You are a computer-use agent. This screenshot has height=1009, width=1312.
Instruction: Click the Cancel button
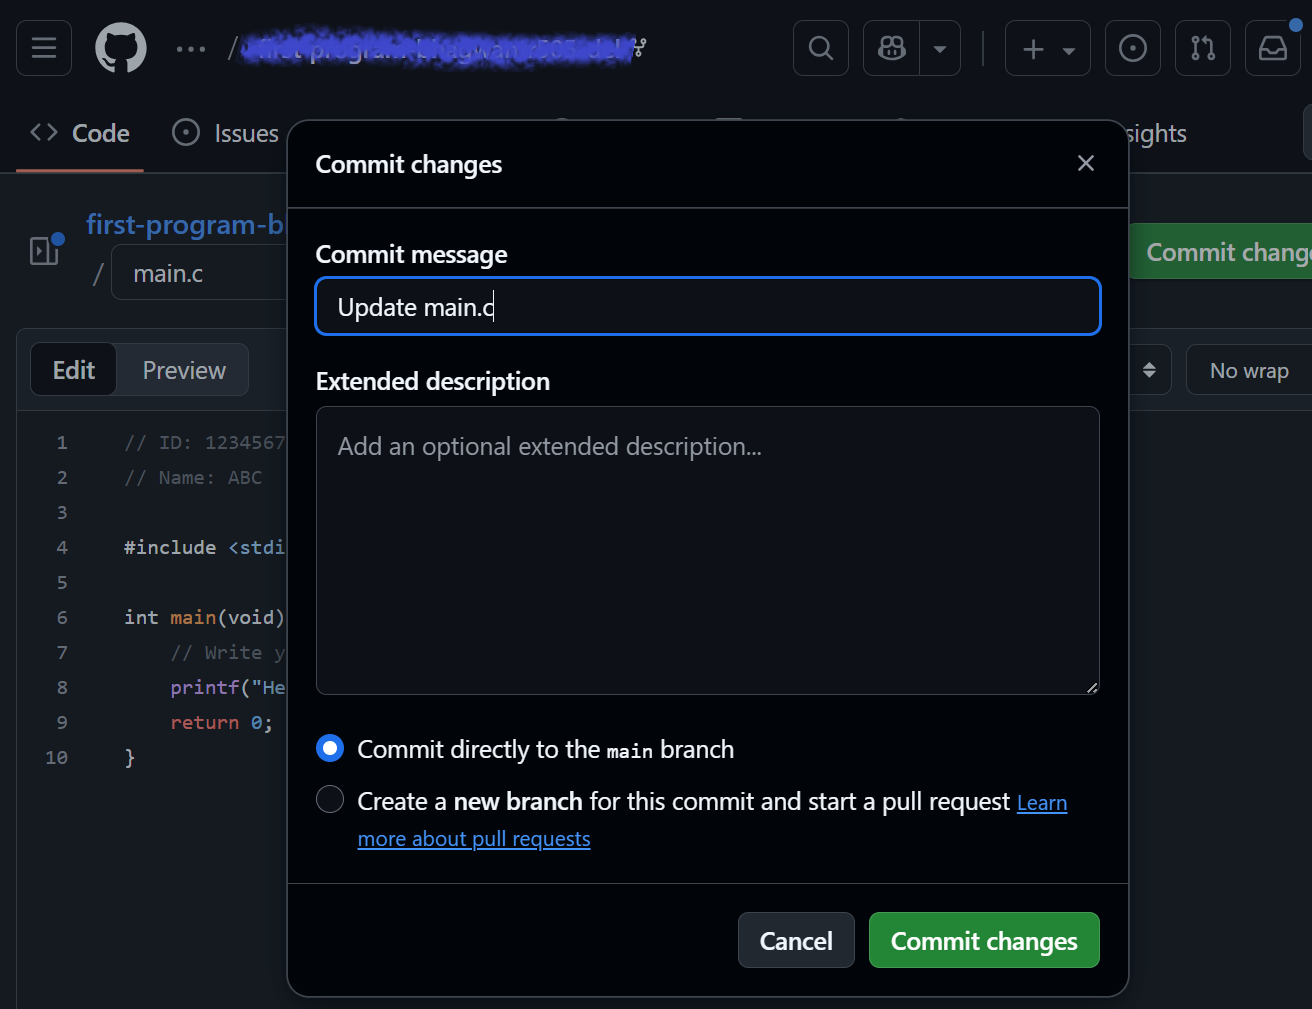(796, 941)
